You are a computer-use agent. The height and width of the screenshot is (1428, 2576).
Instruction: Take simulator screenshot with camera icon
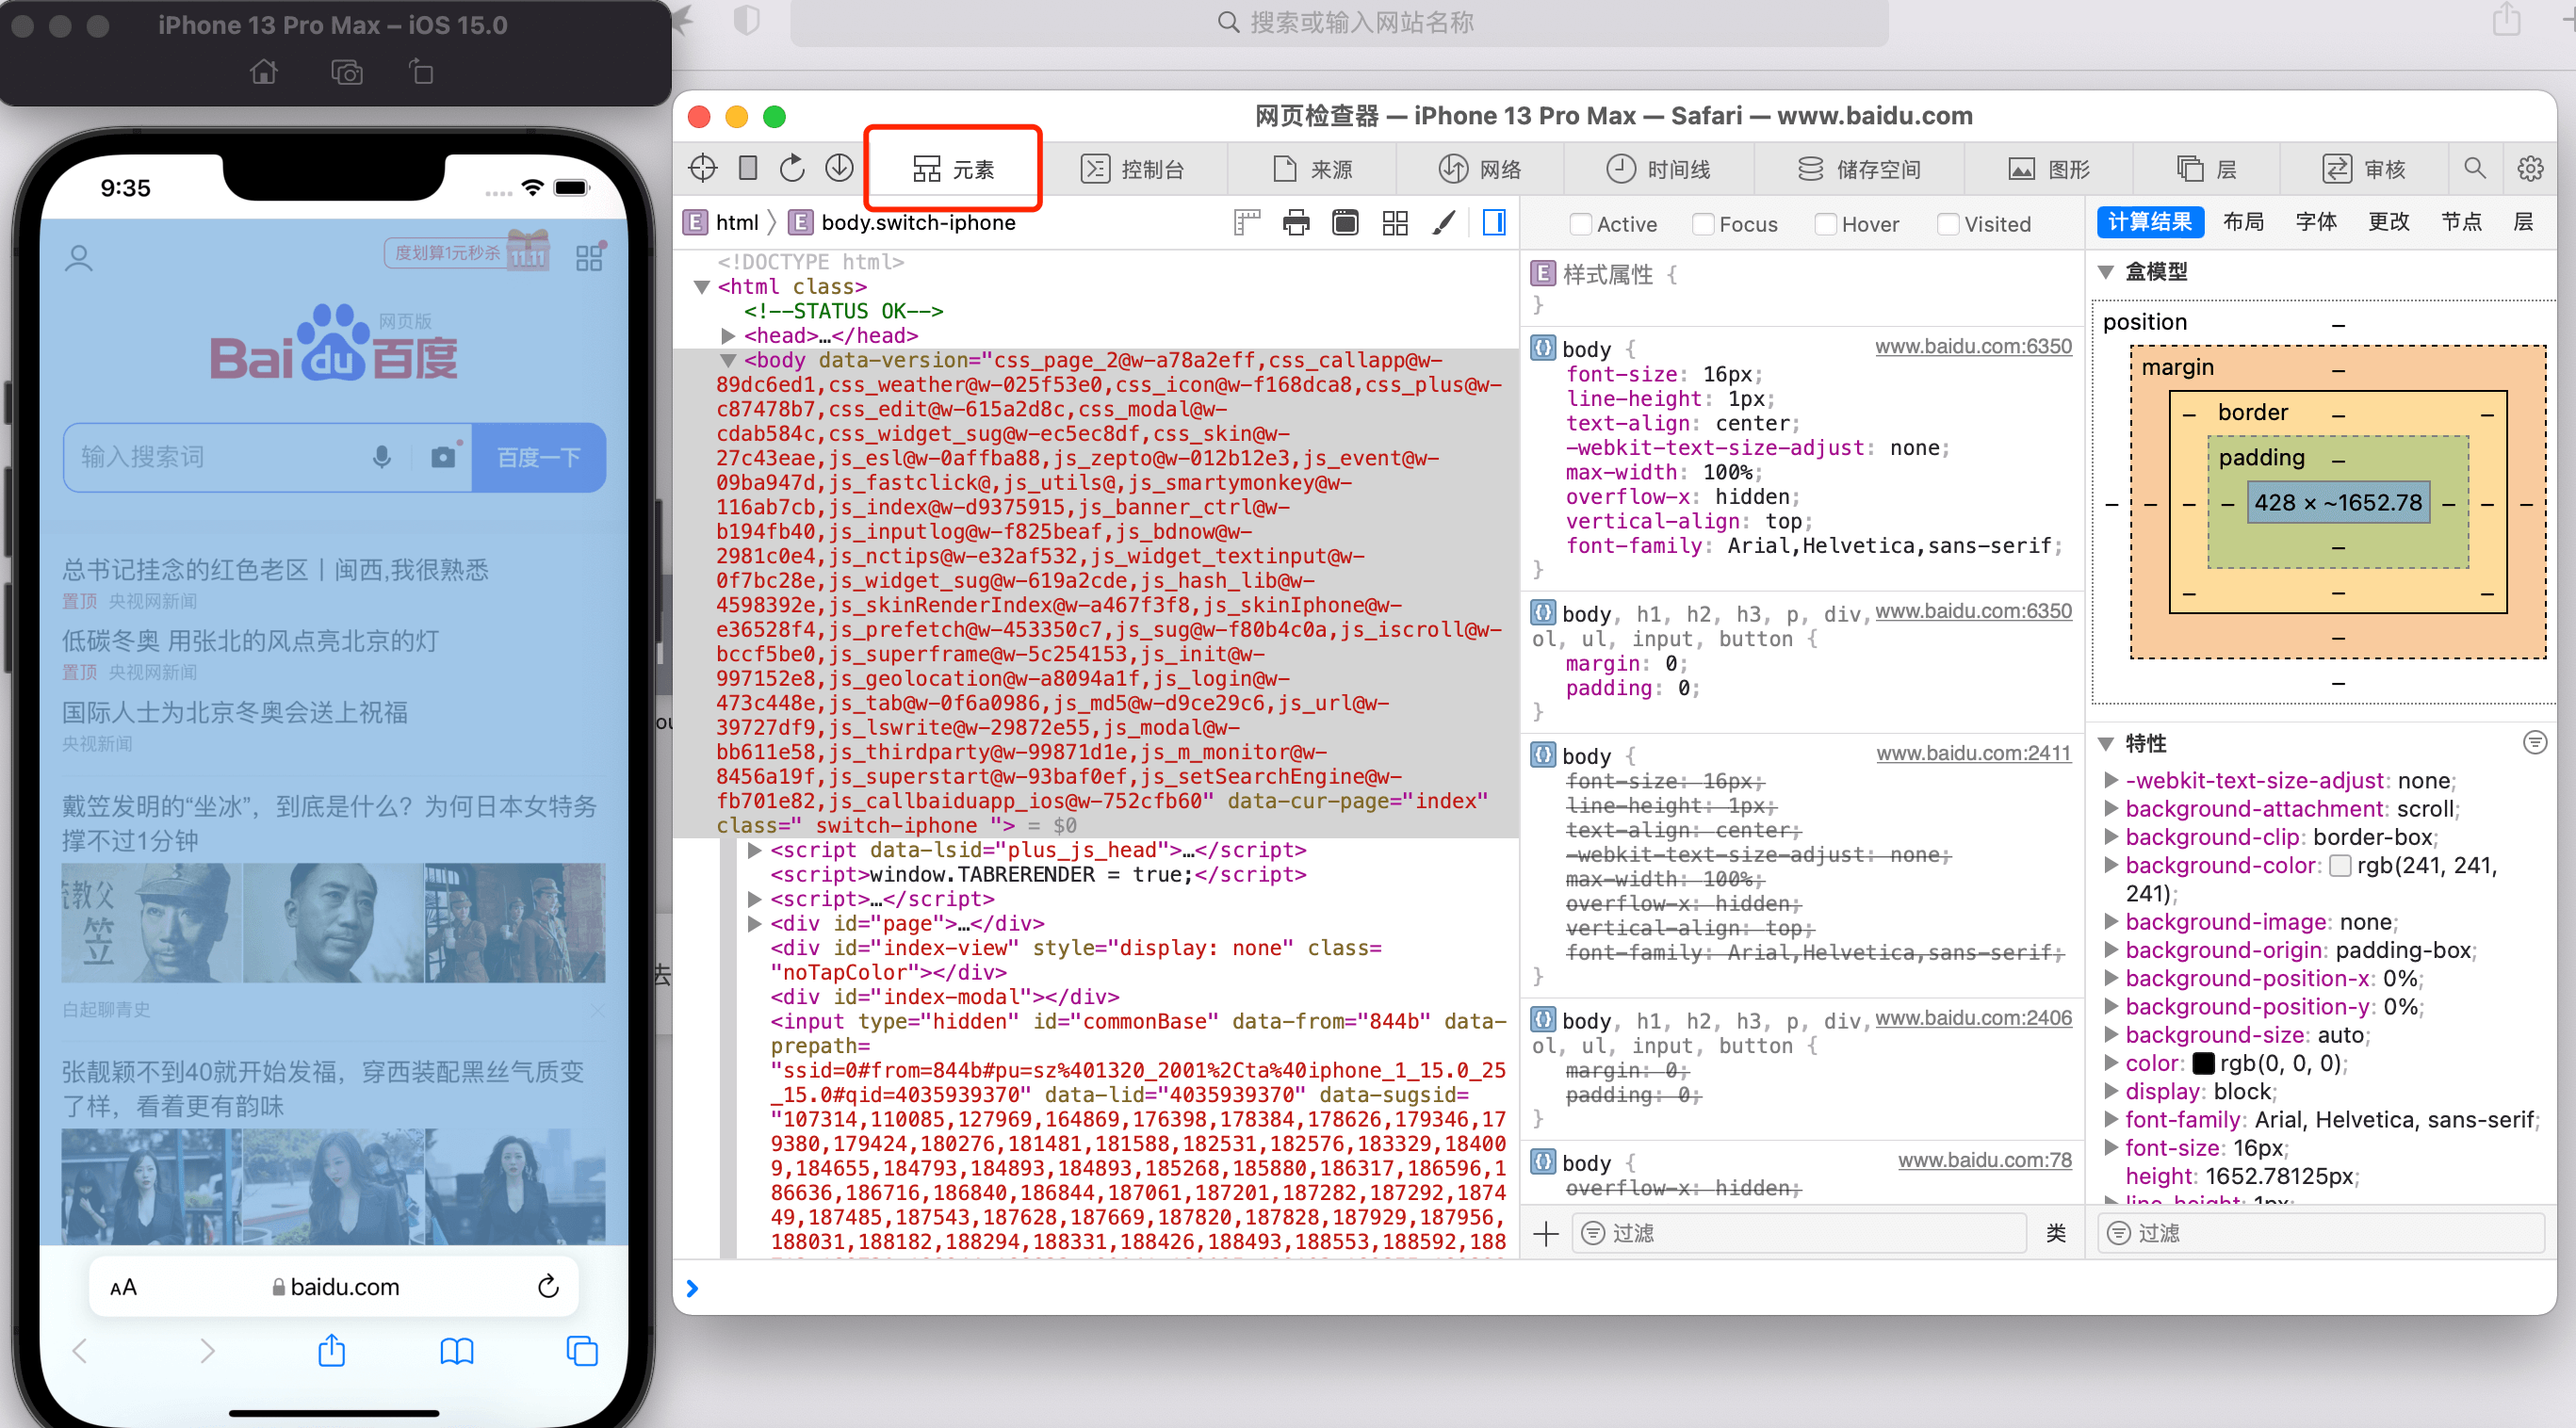(x=347, y=72)
